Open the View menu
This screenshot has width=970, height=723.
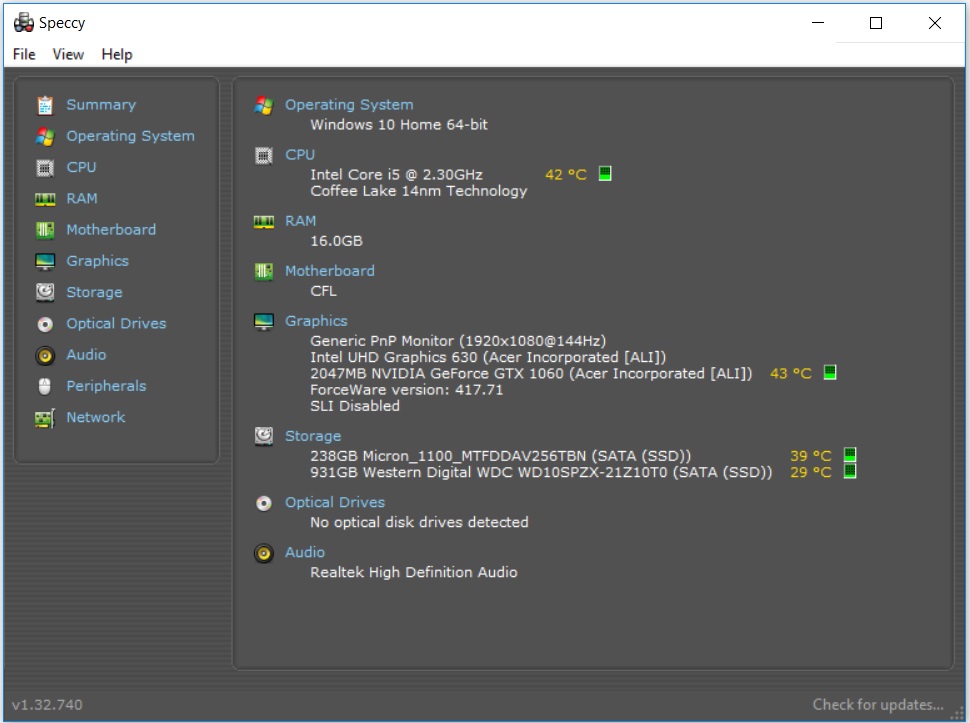[68, 54]
